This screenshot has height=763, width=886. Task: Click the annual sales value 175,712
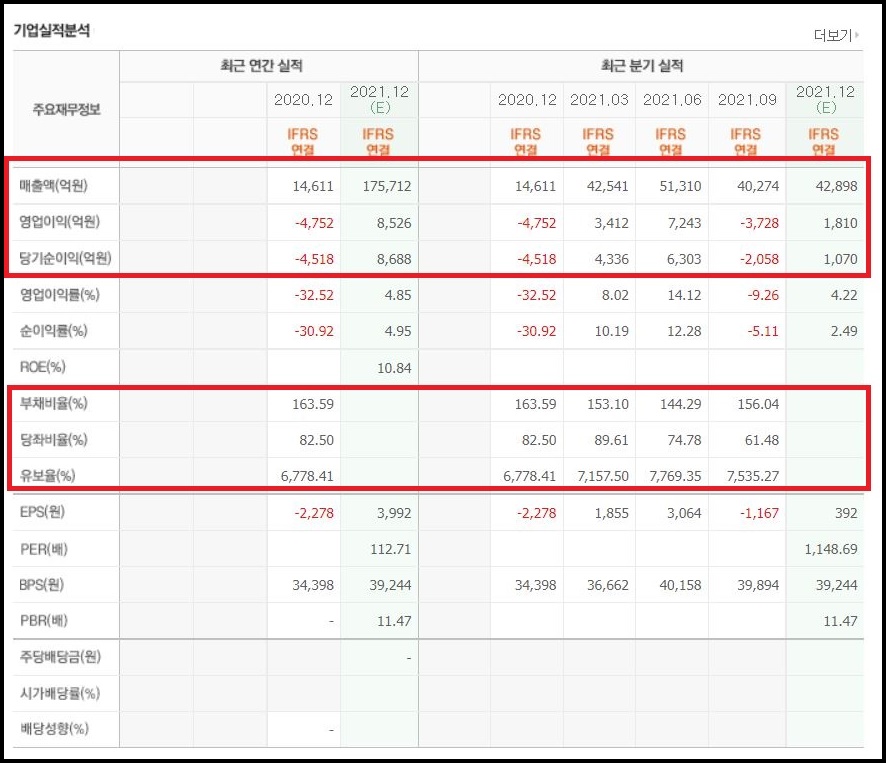[x=387, y=187]
